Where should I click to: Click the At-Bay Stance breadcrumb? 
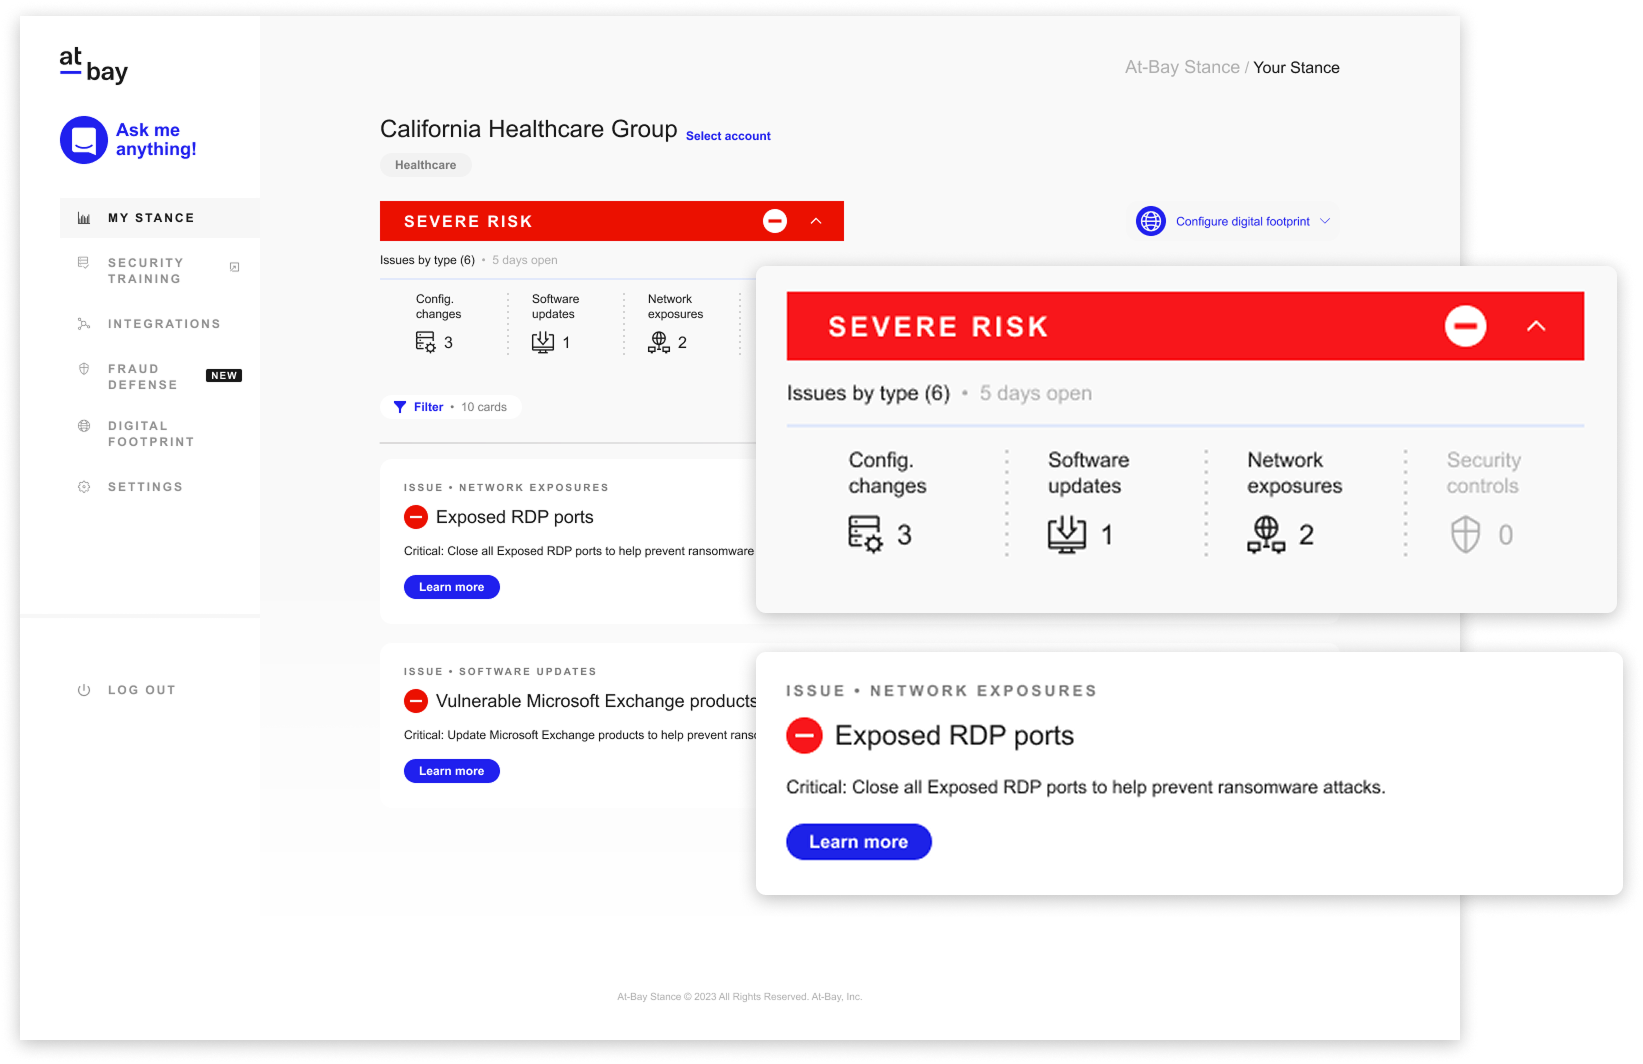1182,67
